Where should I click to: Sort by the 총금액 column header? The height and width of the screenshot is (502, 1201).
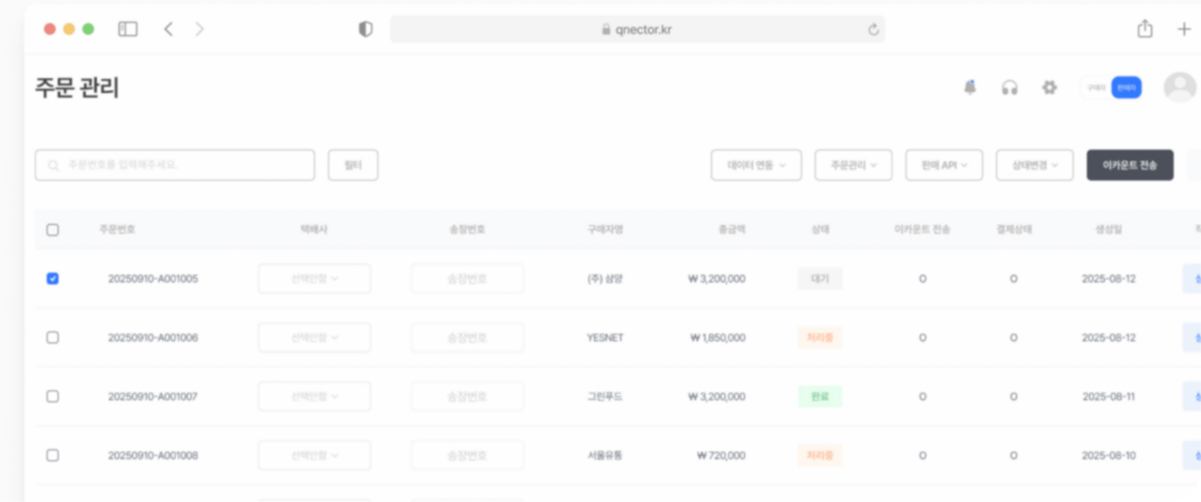(x=731, y=229)
